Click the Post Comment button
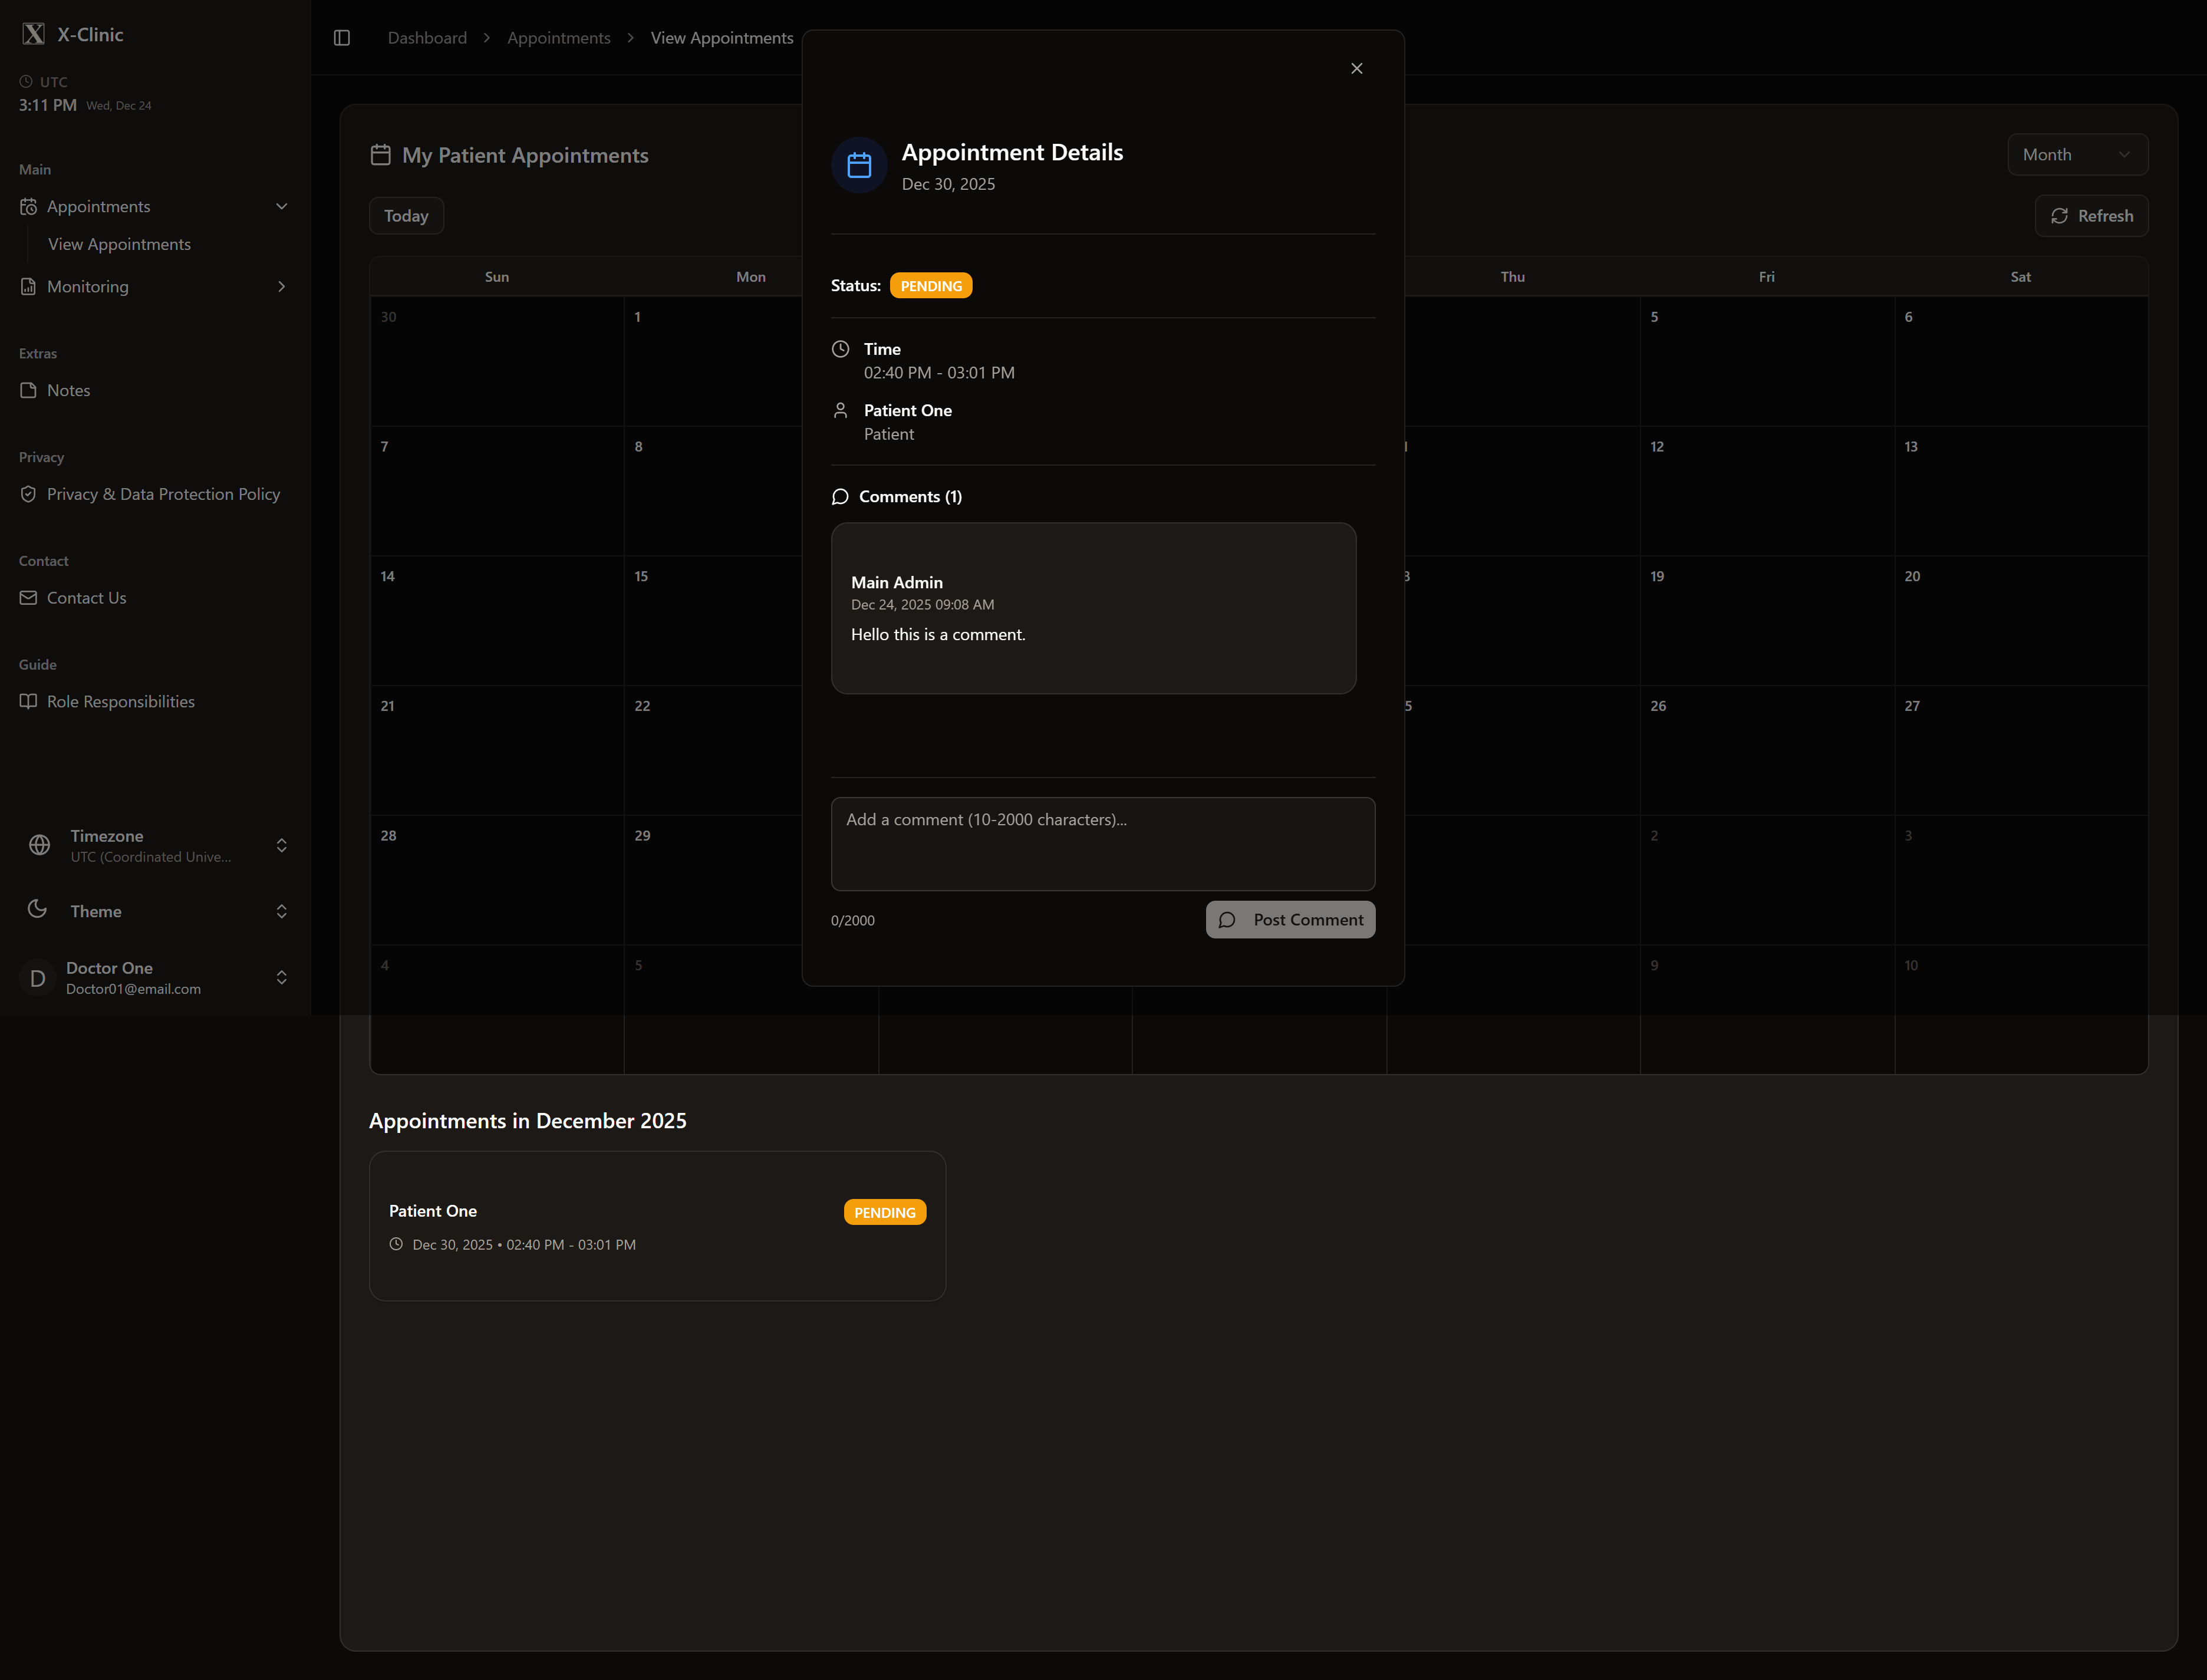Image resolution: width=2207 pixels, height=1680 pixels. [1290, 920]
